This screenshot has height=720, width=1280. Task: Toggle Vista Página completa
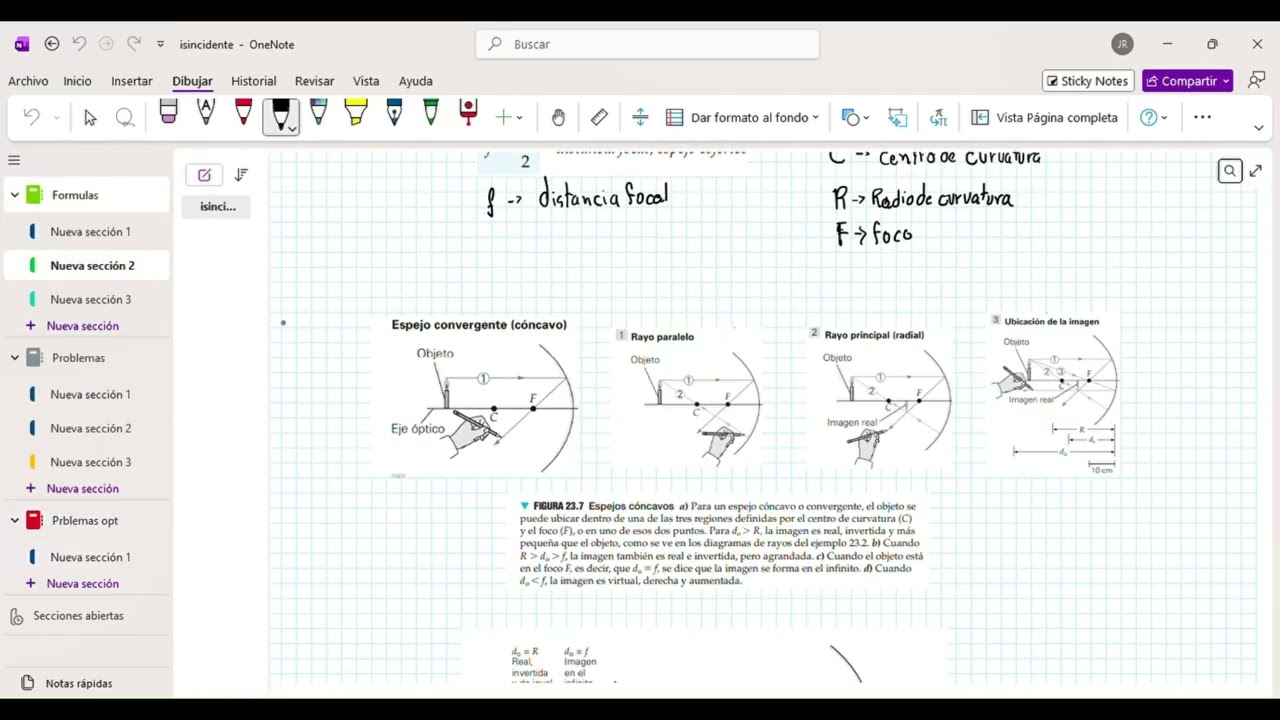tap(1045, 118)
